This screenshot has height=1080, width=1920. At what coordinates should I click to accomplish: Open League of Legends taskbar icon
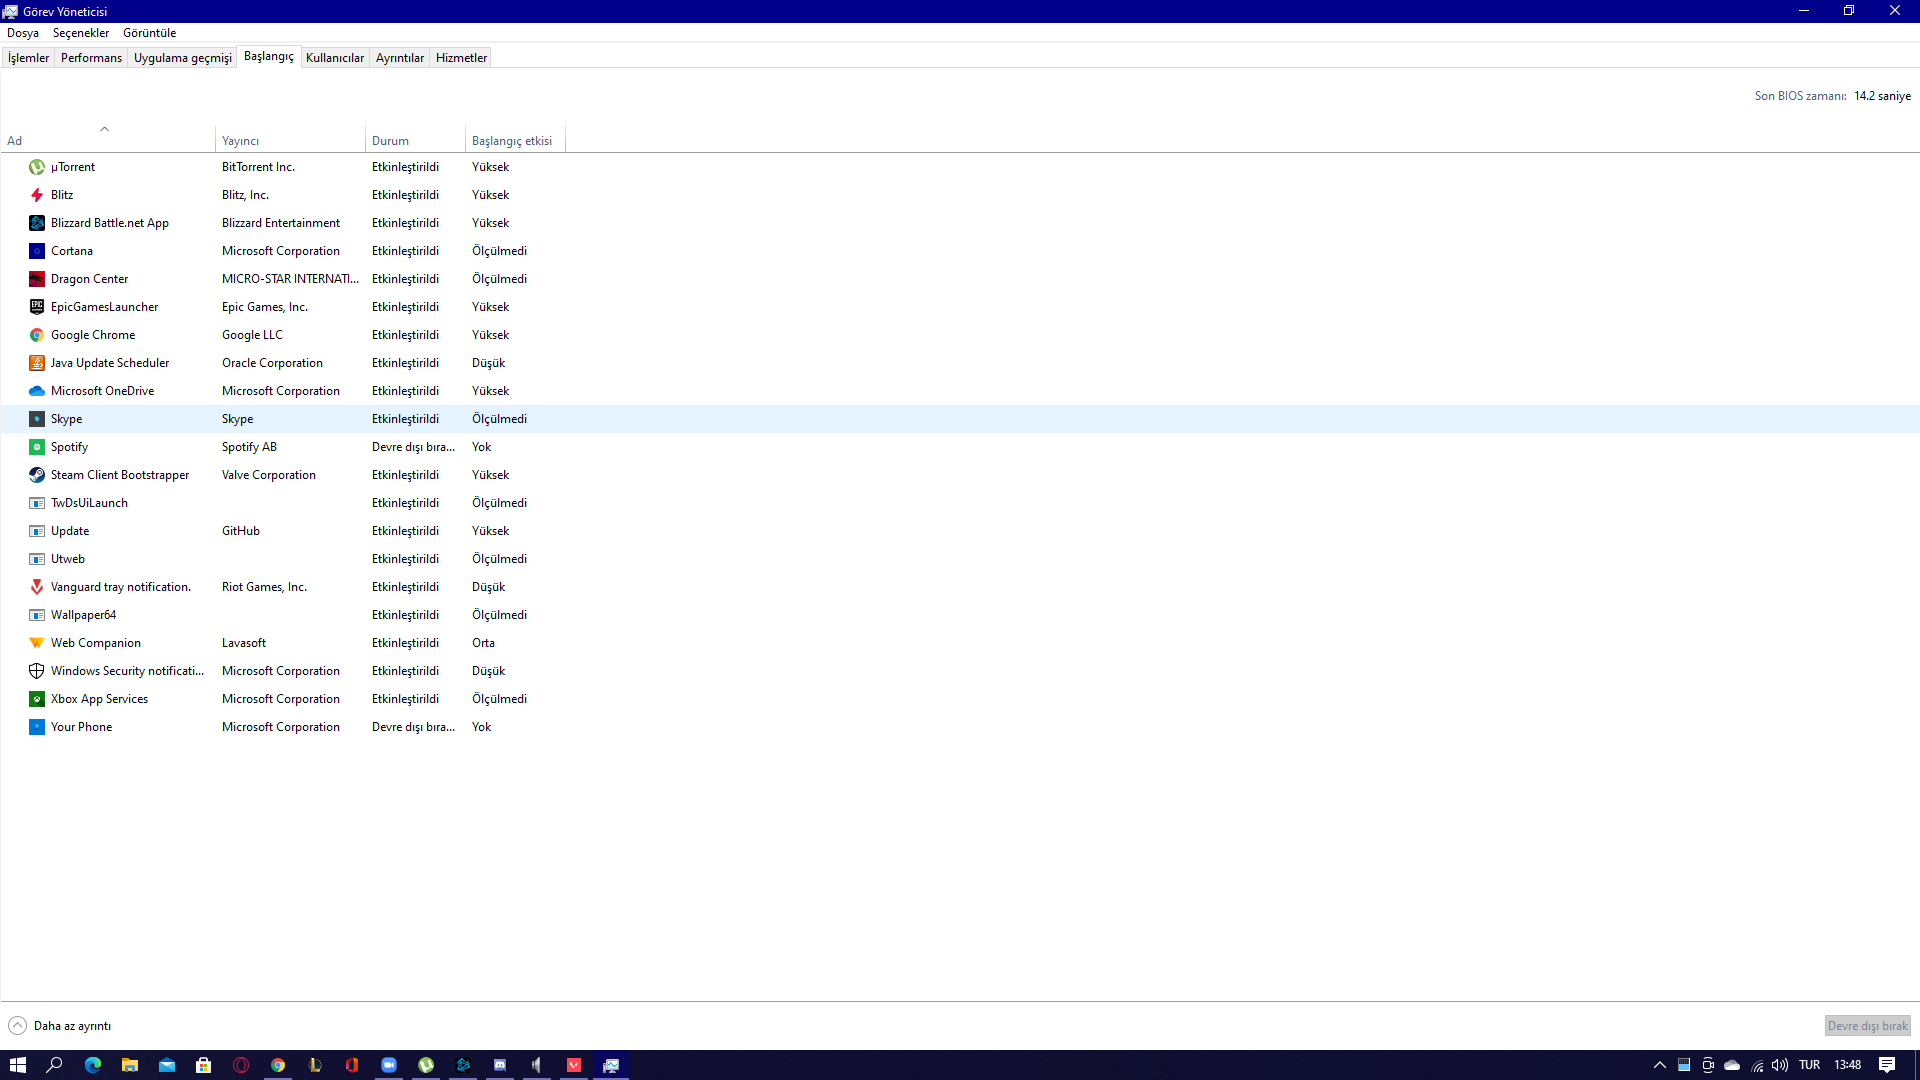pyautogui.click(x=315, y=1065)
